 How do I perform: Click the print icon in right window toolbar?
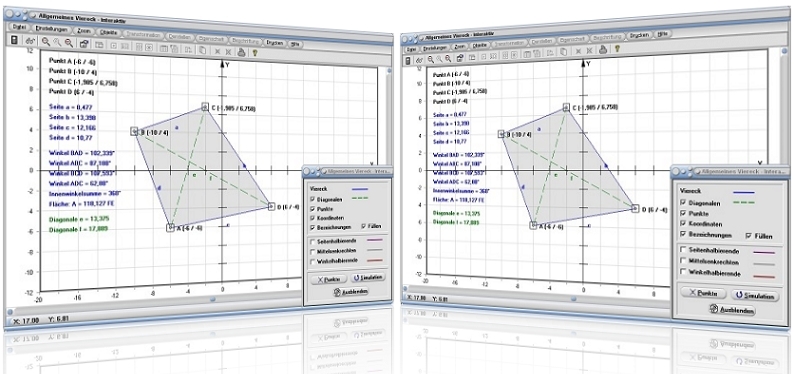tap(603, 49)
